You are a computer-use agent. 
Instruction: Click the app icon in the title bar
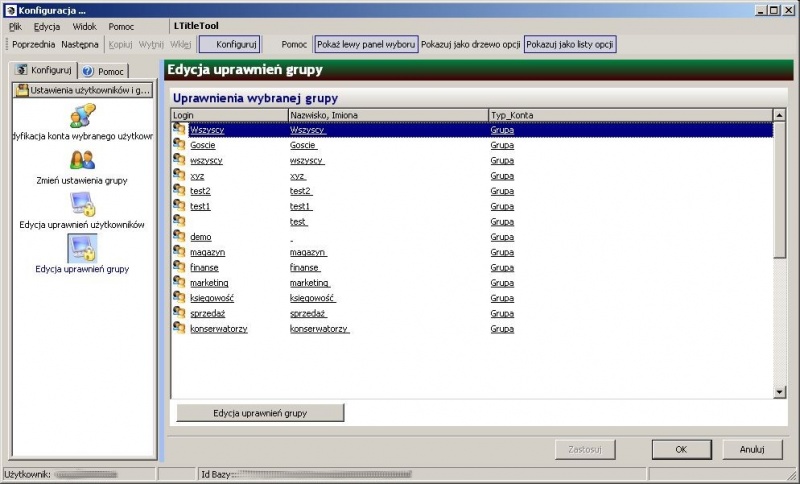click(10, 10)
